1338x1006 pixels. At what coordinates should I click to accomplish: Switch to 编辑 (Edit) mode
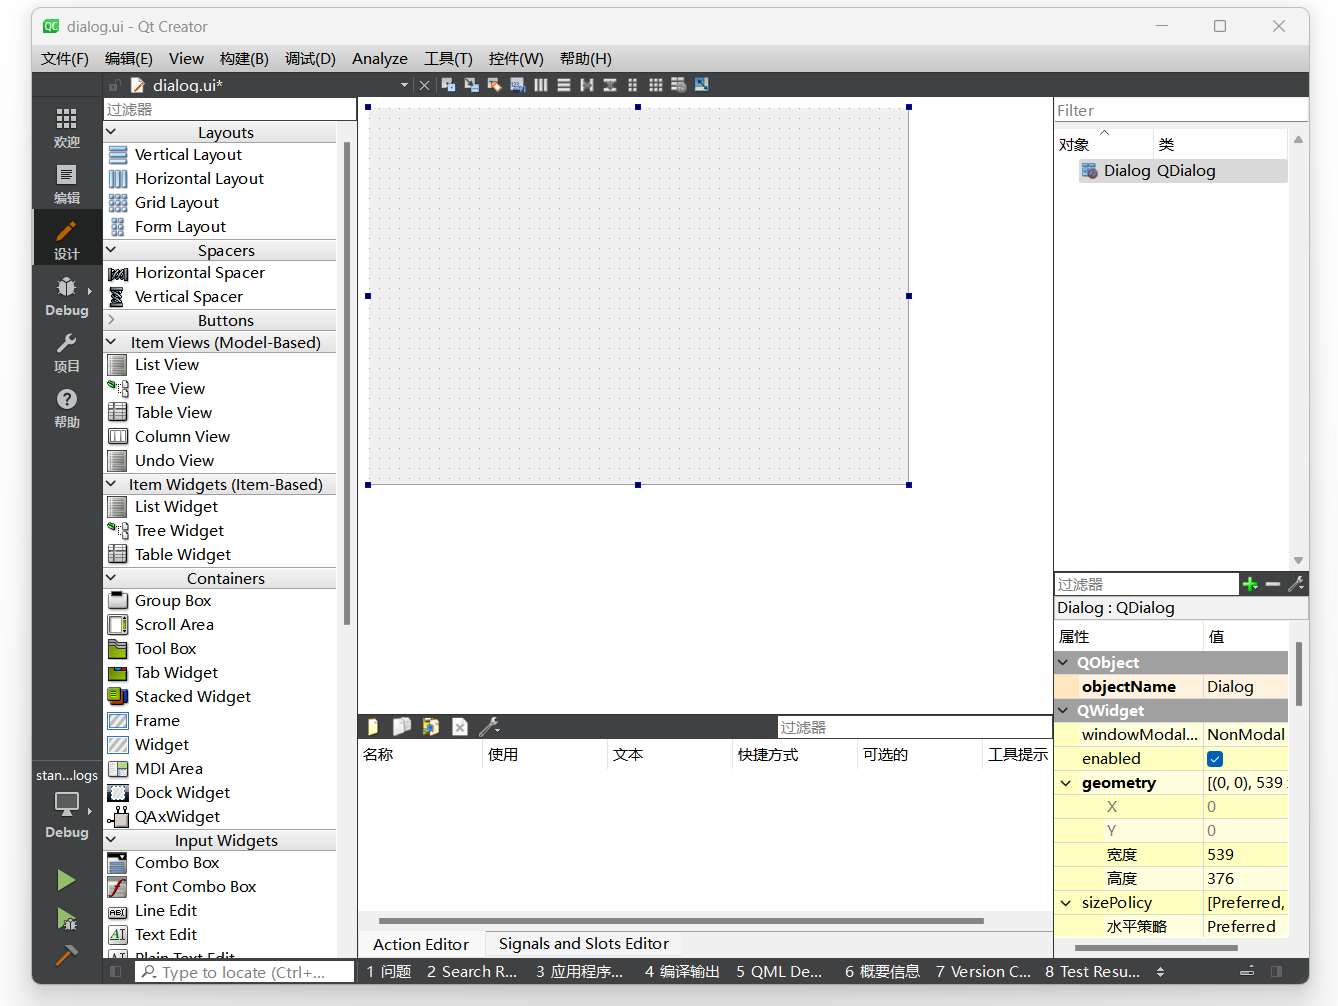66,184
